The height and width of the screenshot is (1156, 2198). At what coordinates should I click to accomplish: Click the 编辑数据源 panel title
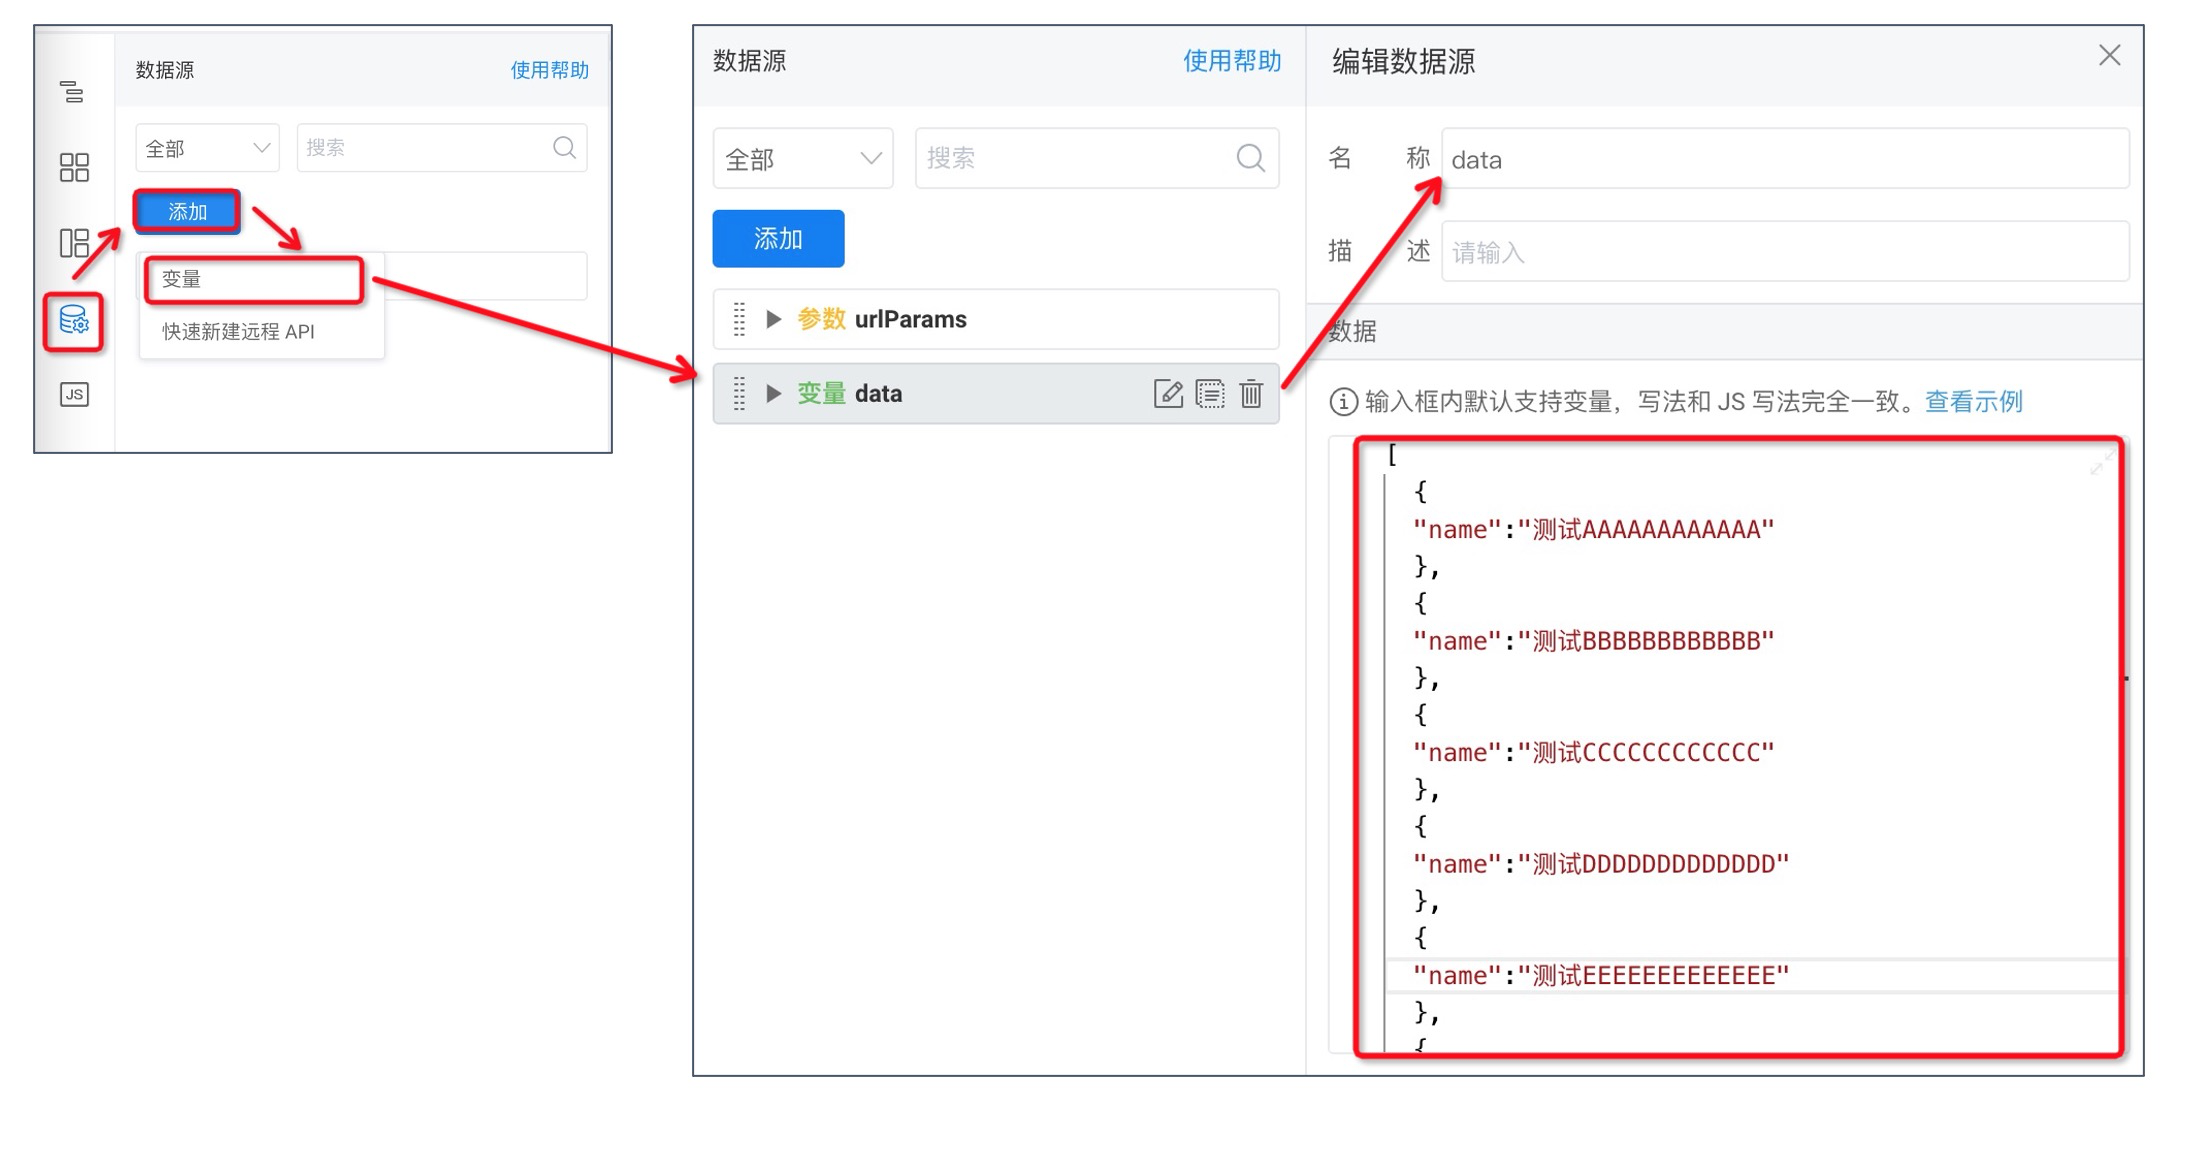pyautogui.click(x=1404, y=62)
